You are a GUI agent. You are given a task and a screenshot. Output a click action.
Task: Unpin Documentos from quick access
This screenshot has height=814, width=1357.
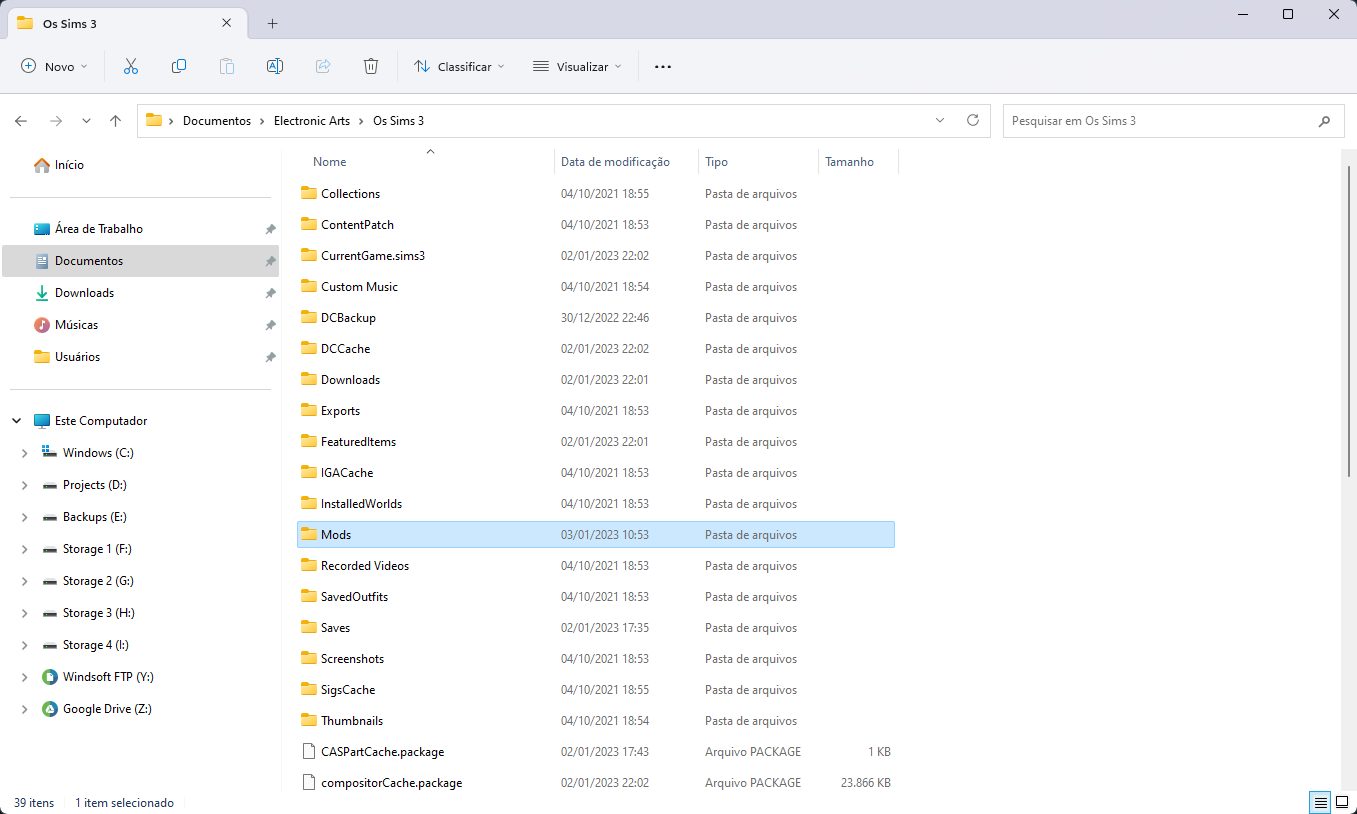pos(270,261)
